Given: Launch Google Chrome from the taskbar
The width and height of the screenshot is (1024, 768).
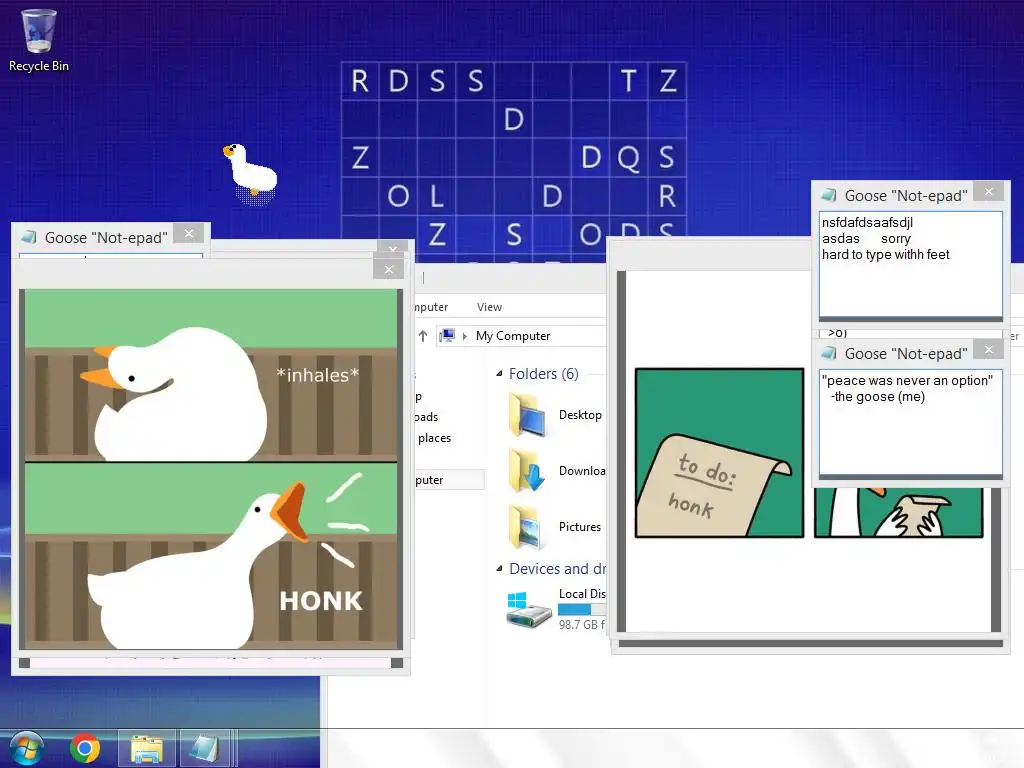Looking at the screenshot, I should [x=85, y=748].
